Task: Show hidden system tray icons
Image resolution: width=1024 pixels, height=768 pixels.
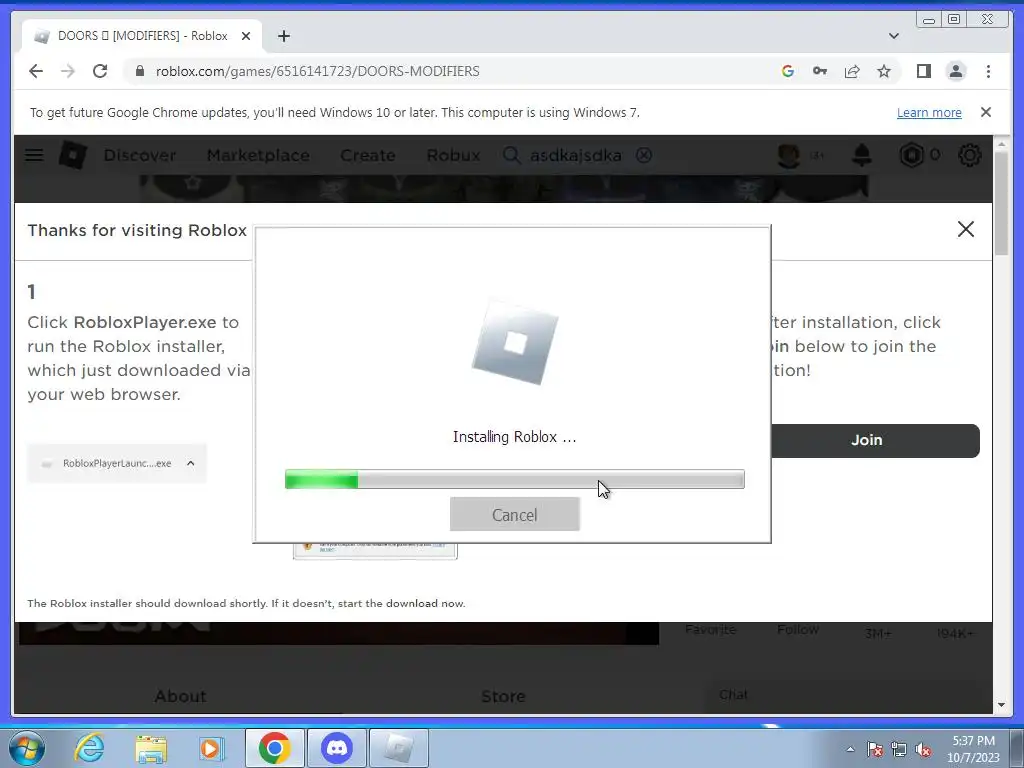Action: [850, 749]
